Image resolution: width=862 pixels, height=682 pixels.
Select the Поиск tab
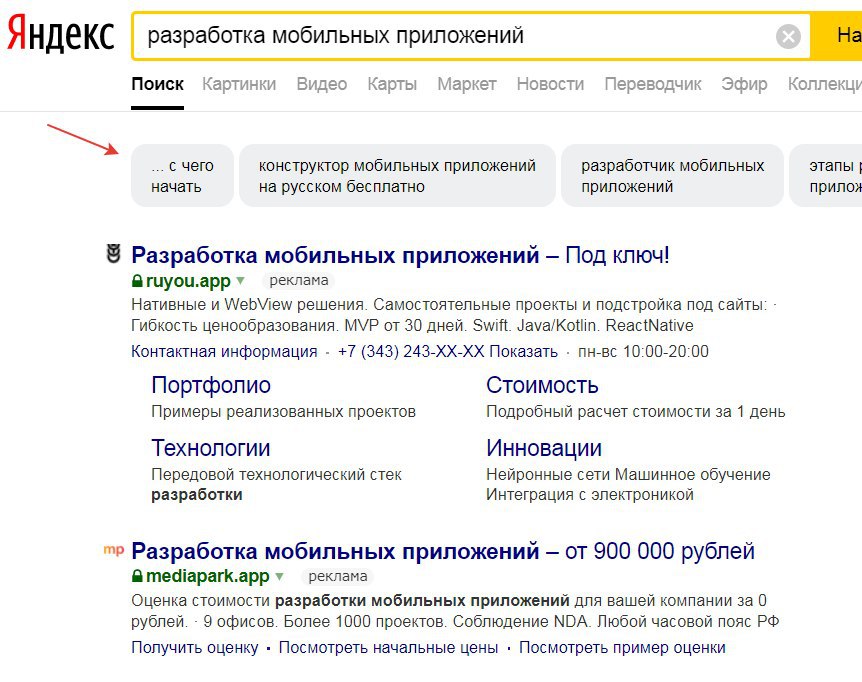pos(157,84)
